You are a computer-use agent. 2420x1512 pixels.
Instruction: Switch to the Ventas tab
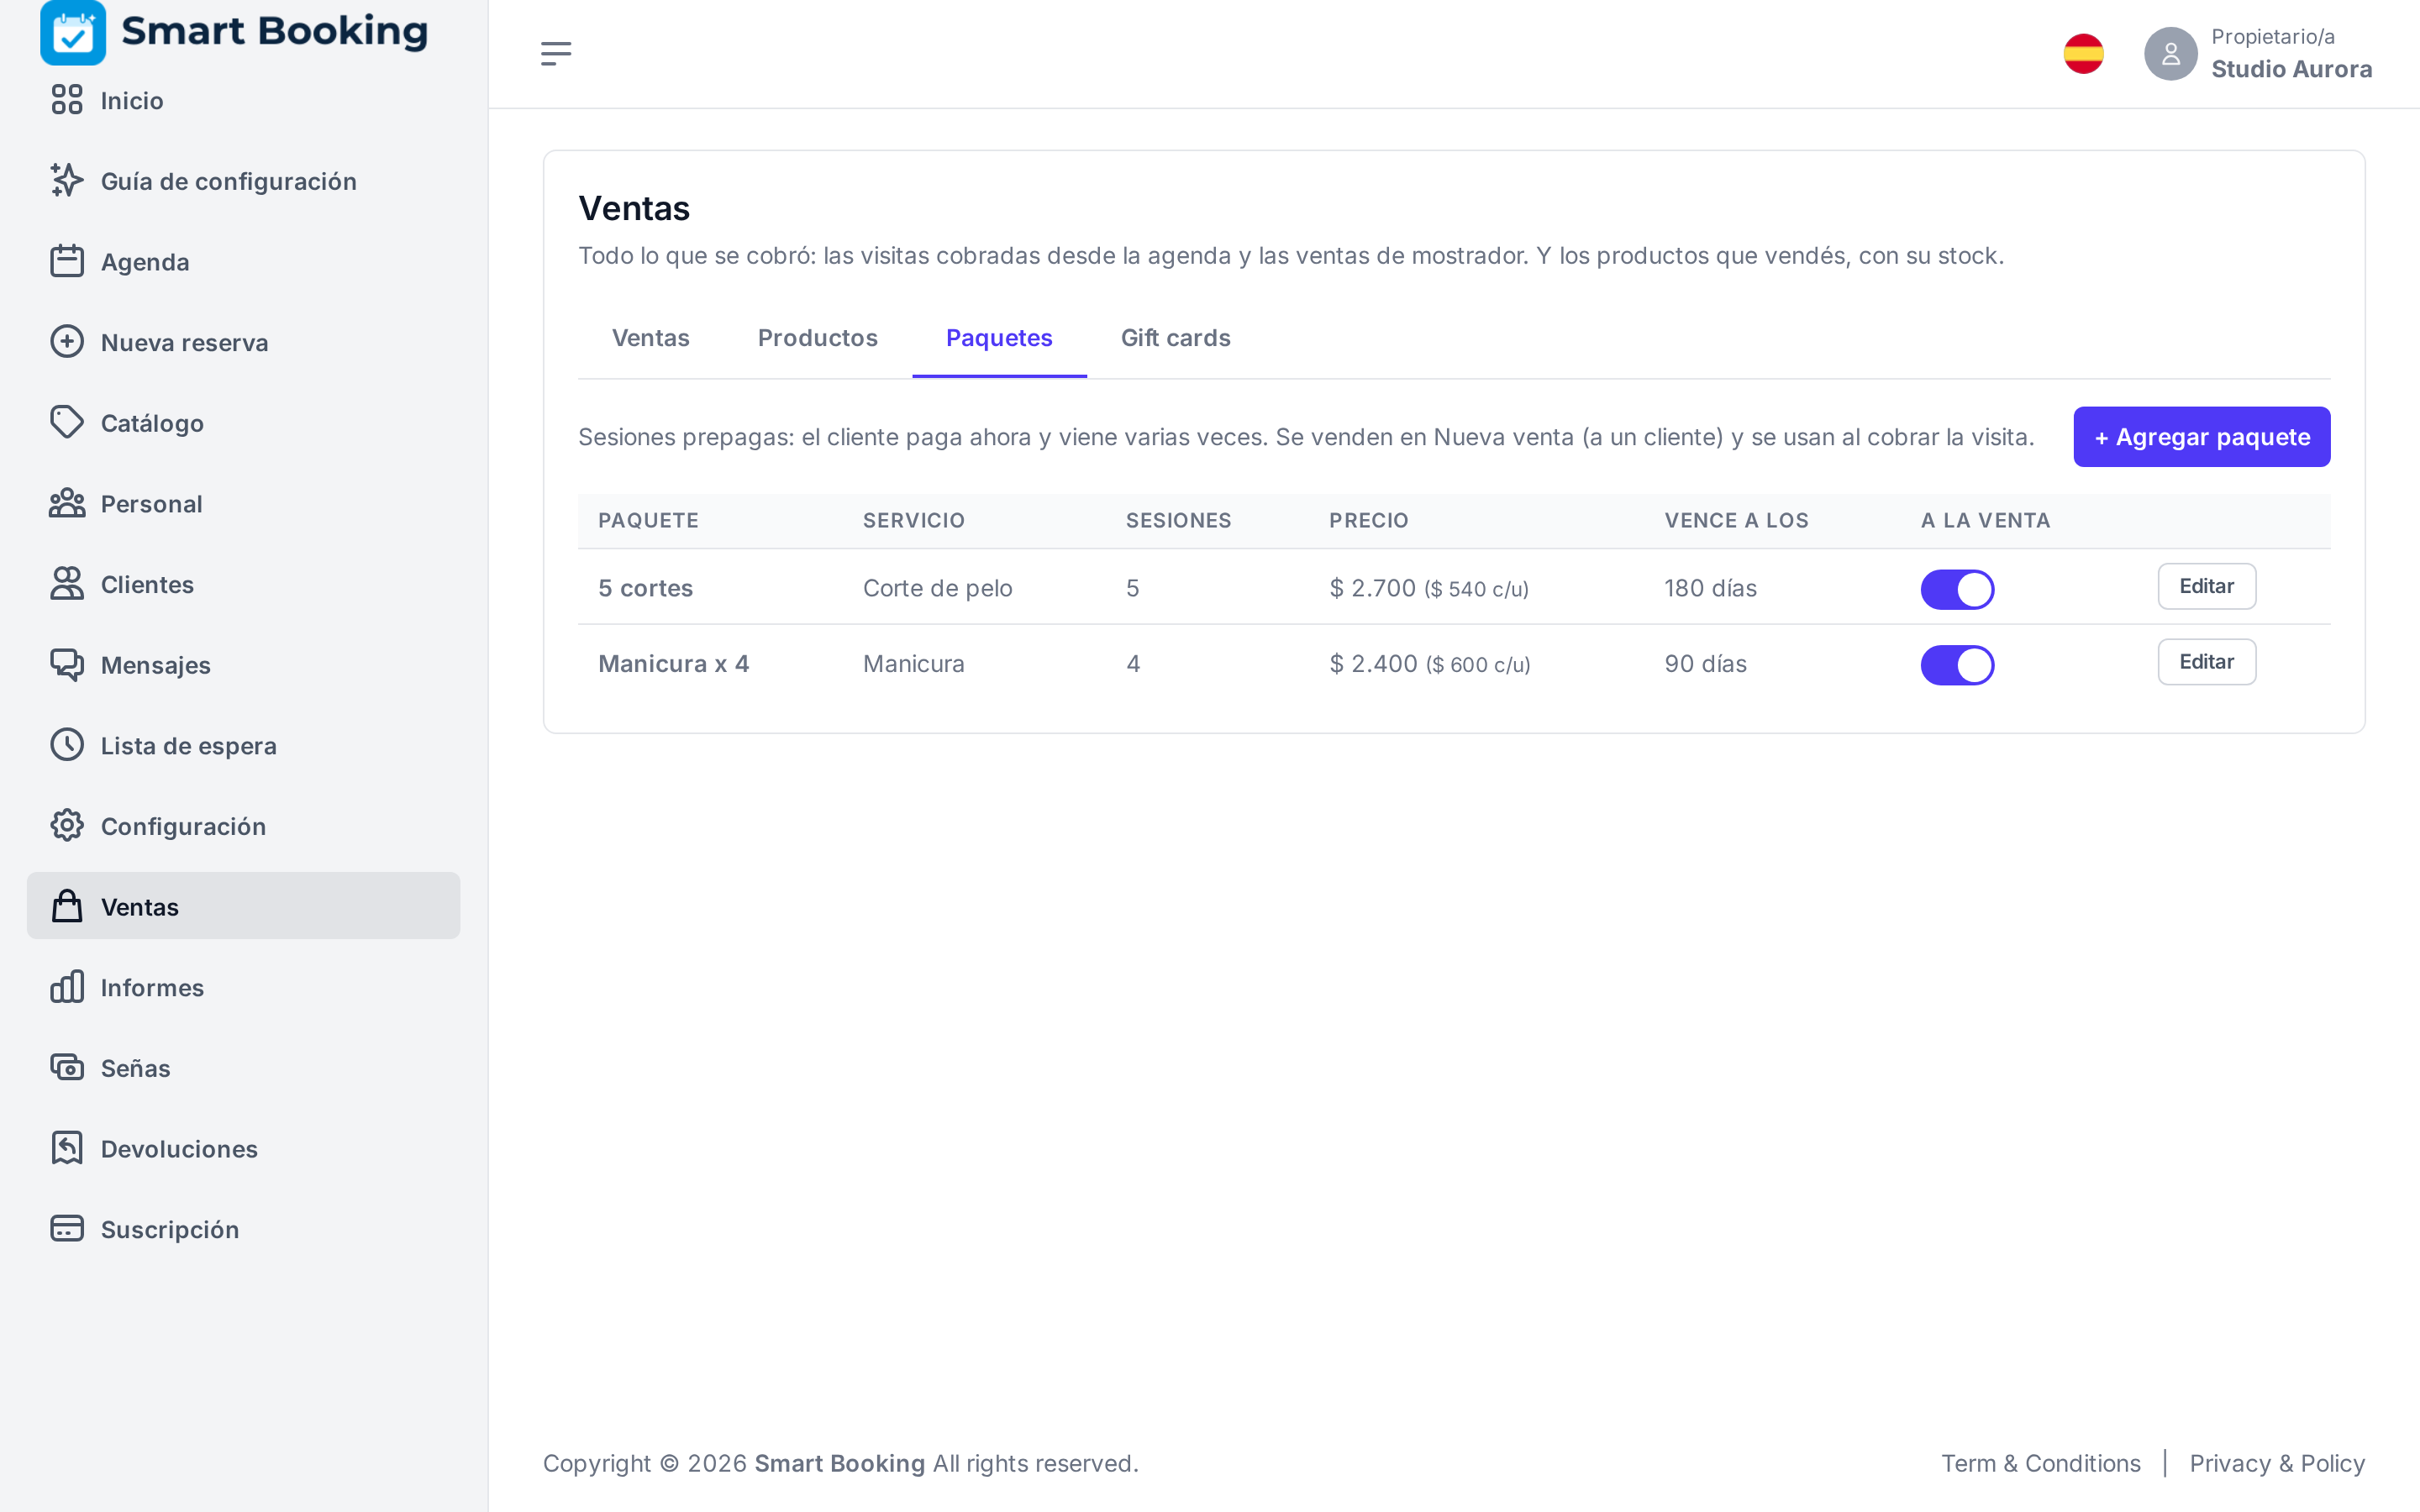point(651,338)
